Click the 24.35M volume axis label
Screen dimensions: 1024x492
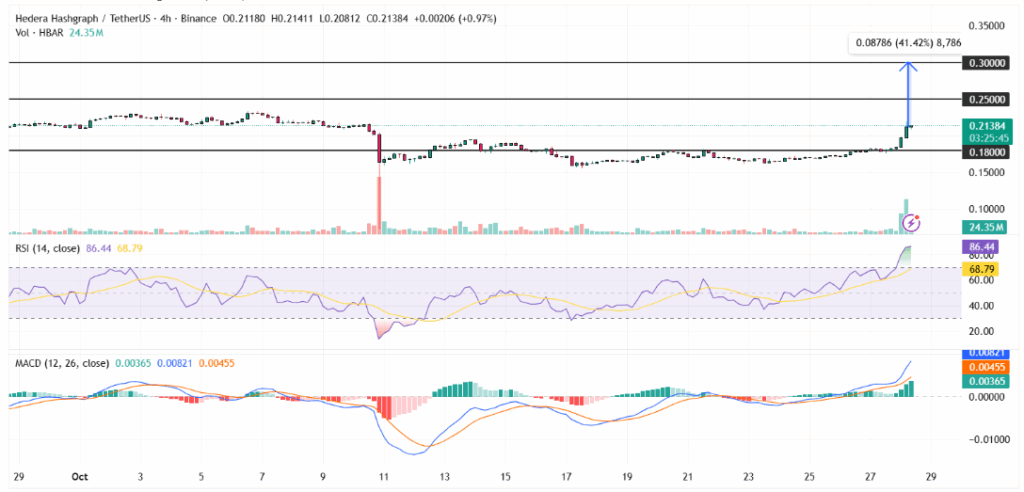[x=984, y=227]
